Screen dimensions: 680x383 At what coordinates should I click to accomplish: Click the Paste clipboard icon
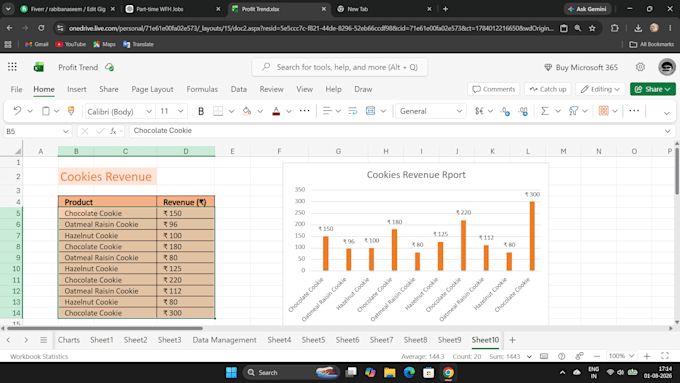46,111
